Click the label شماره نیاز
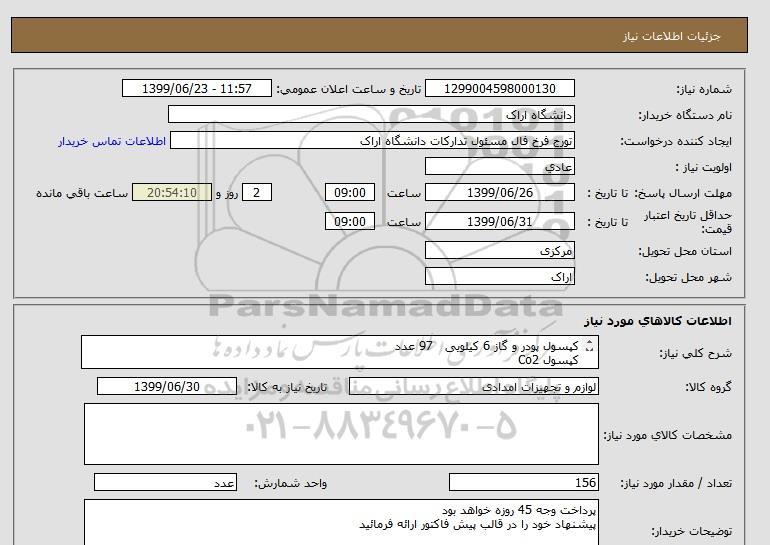The width and height of the screenshot is (770, 545). pos(704,89)
